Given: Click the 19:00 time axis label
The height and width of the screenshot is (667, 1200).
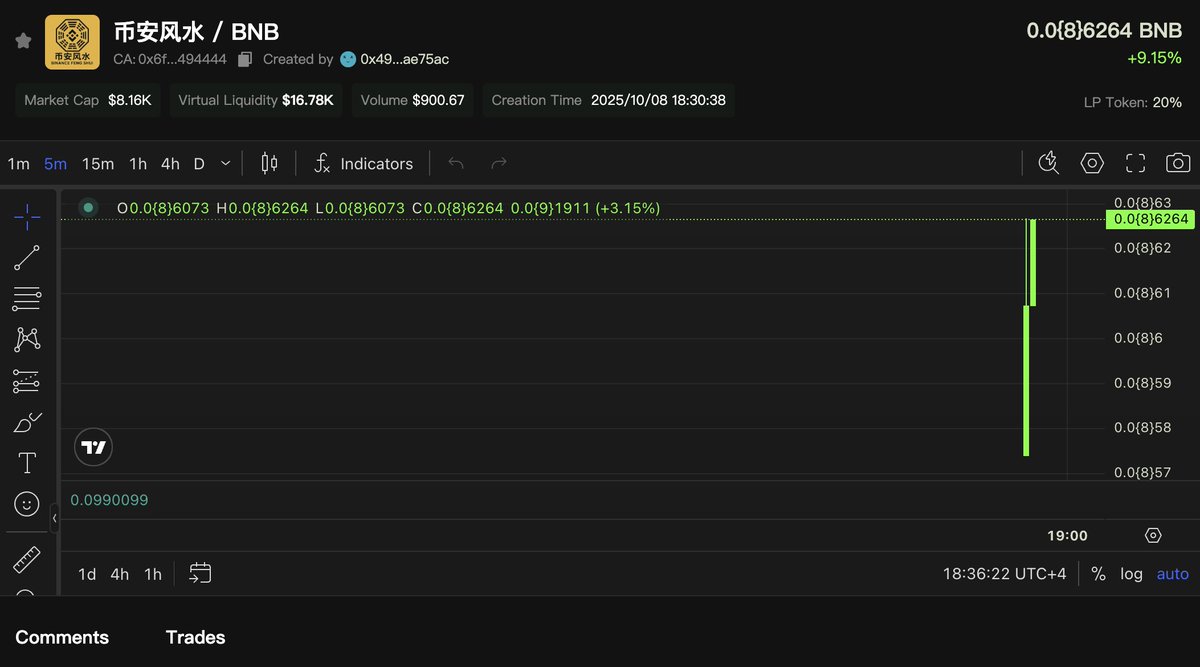Looking at the screenshot, I should 1067,535.
